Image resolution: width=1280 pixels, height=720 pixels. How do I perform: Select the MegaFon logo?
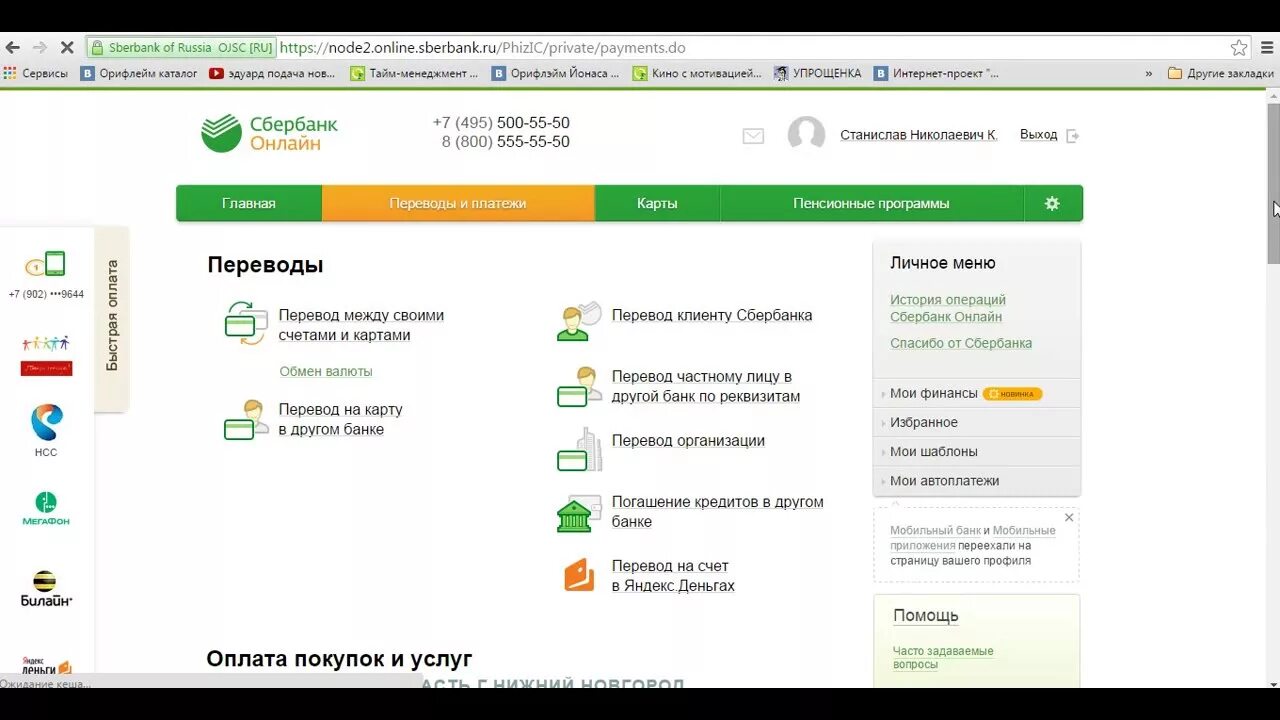[46, 508]
